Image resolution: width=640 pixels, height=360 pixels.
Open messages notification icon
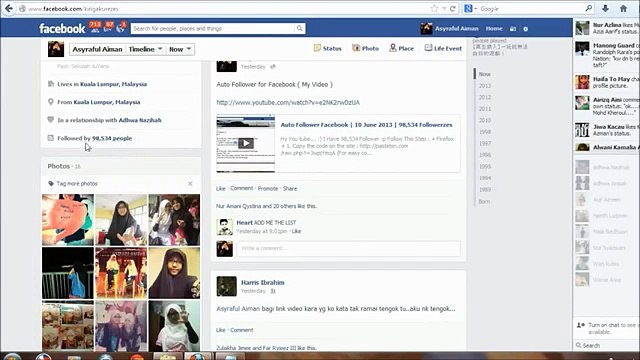pos(109,28)
